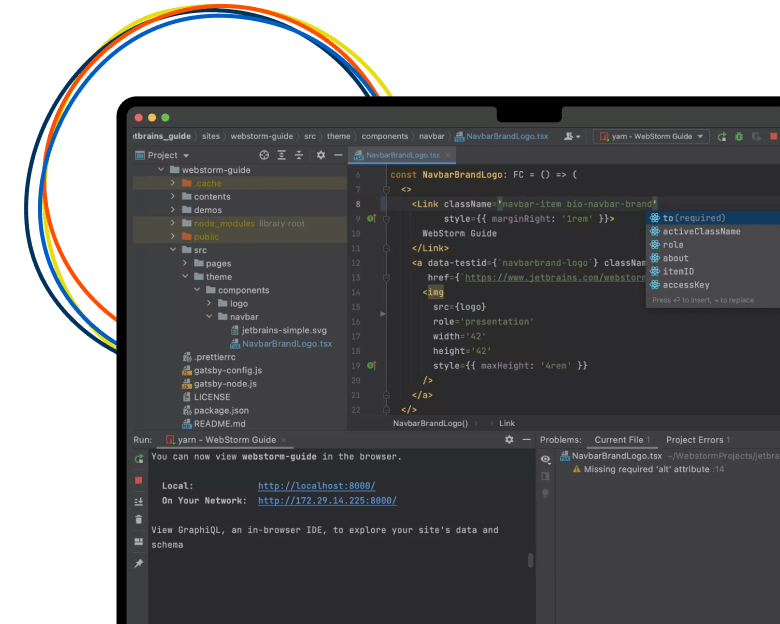Click the light bulb quick-fix icon in Problems
Viewport: 780px width, 624px height.
click(x=546, y=493)
